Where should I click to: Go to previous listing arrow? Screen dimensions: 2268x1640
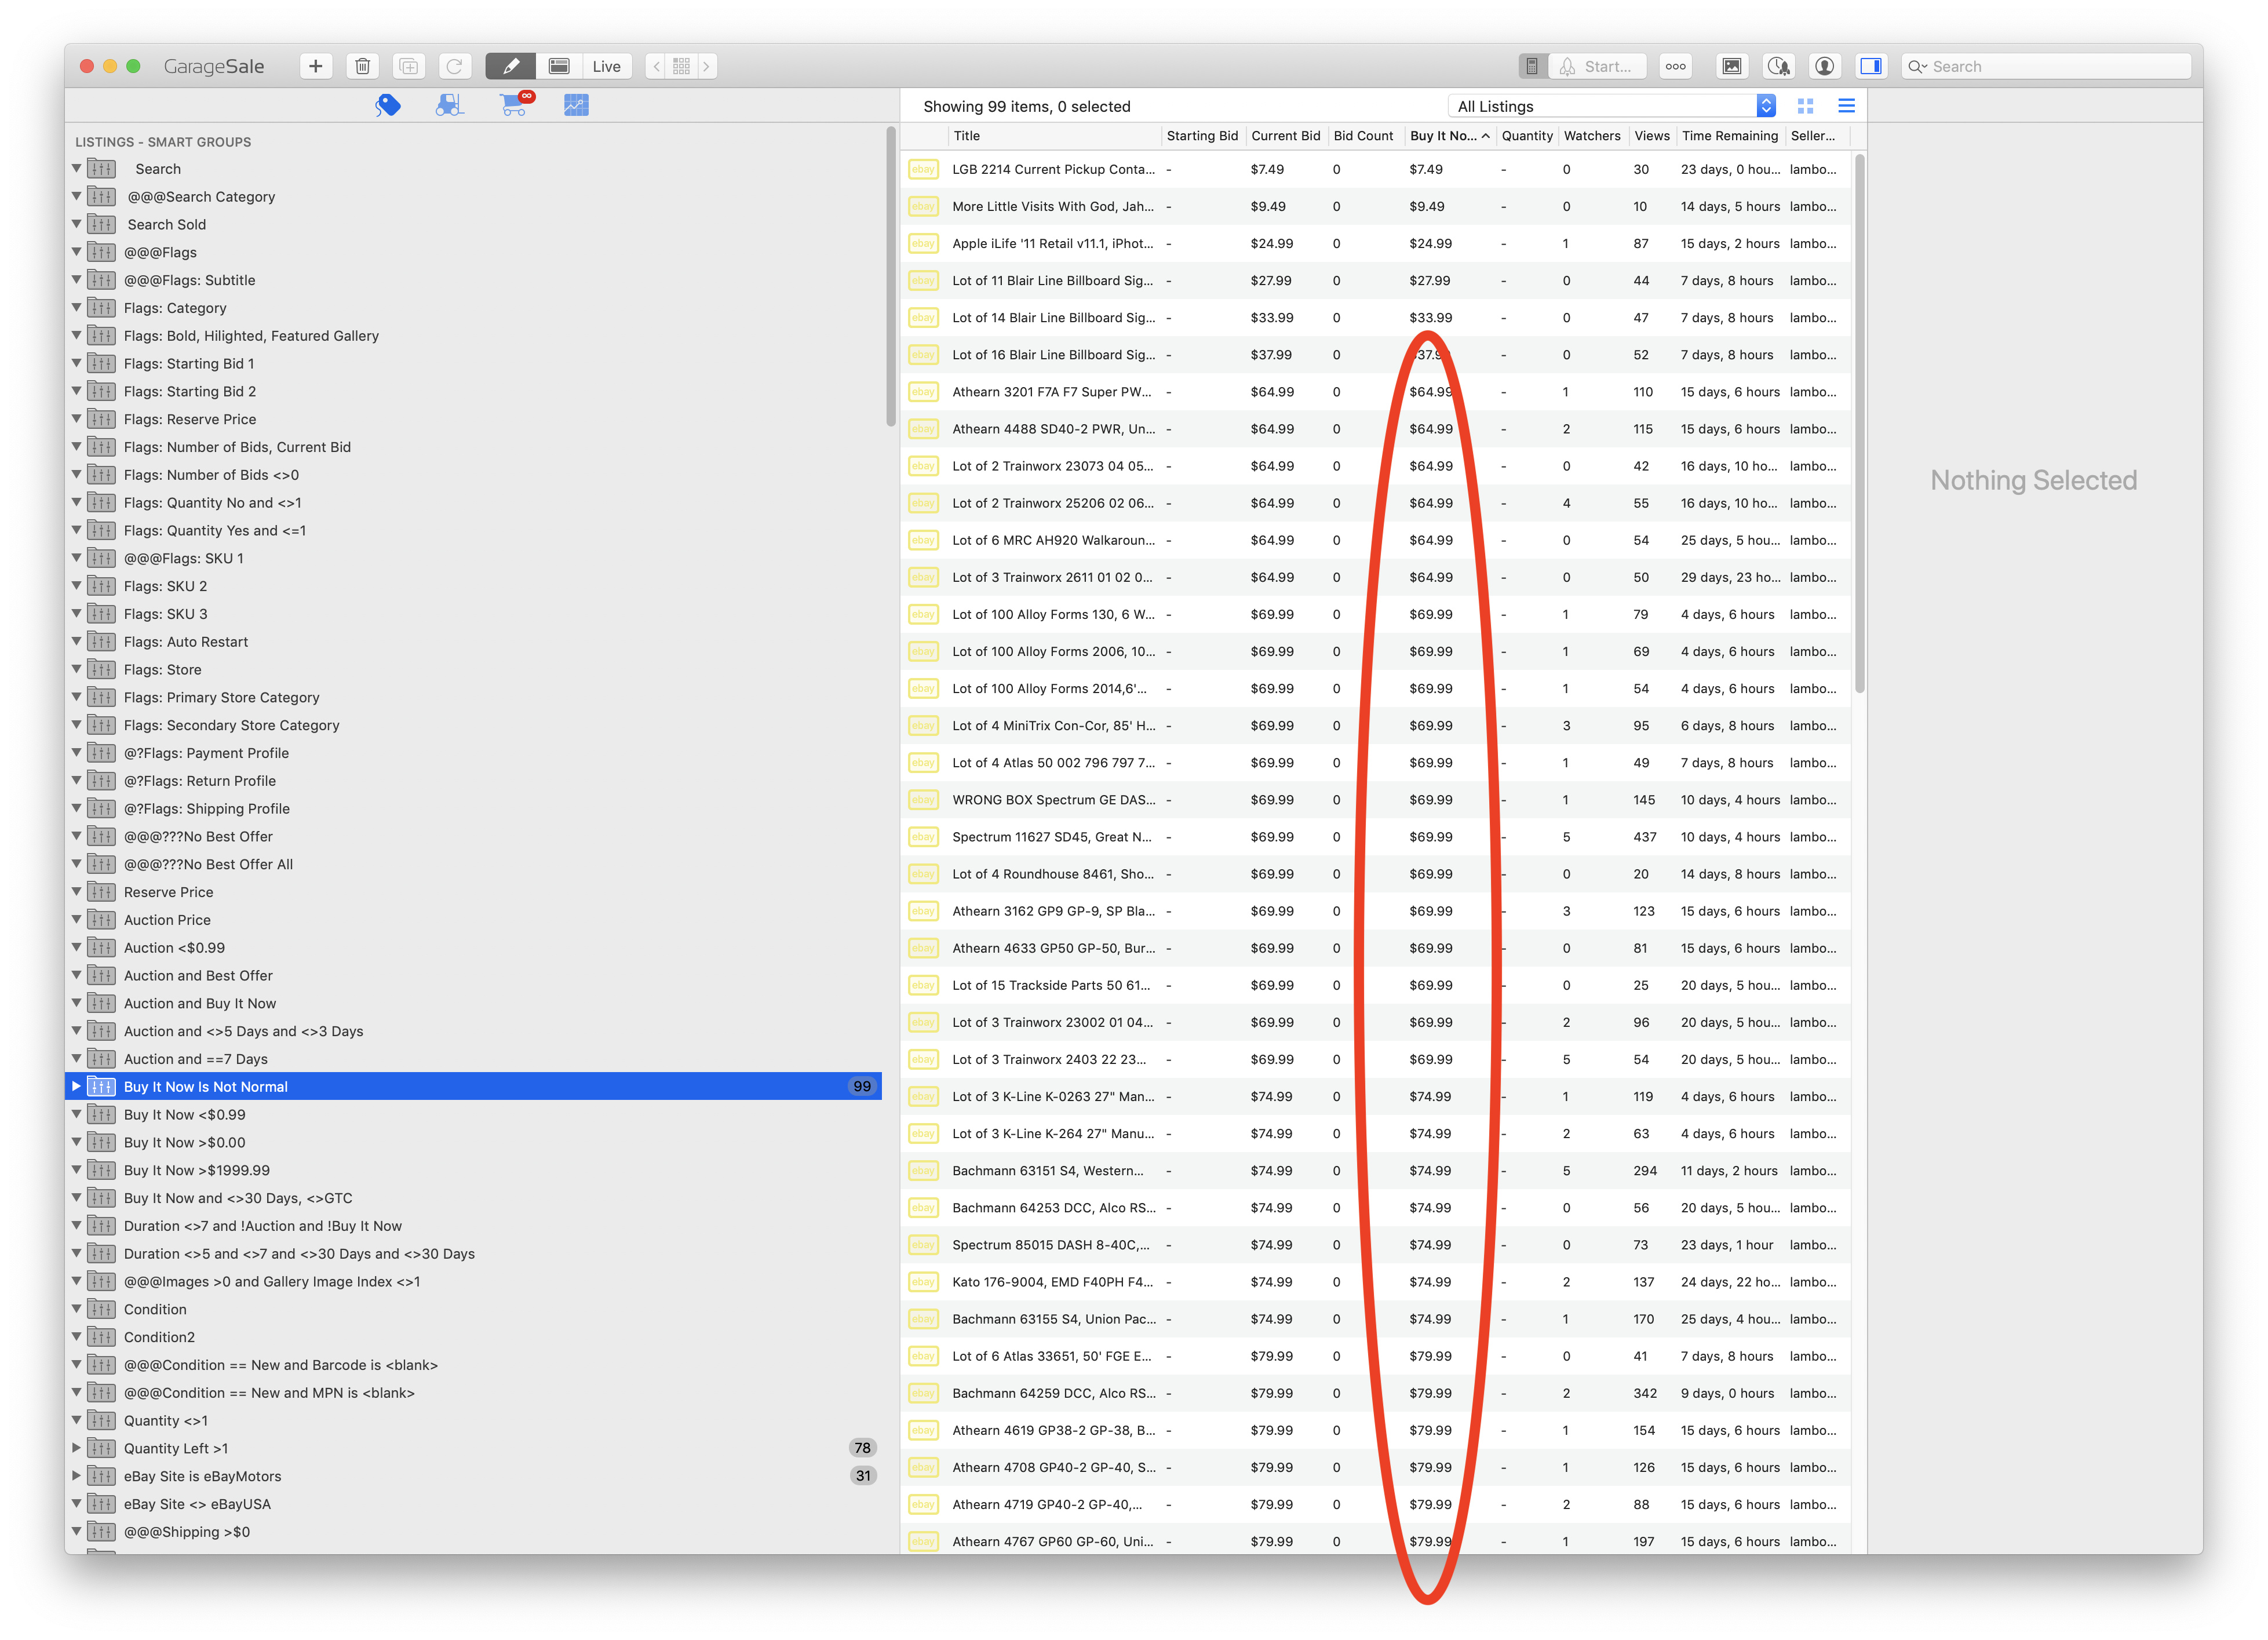click(x=656, y=66)
